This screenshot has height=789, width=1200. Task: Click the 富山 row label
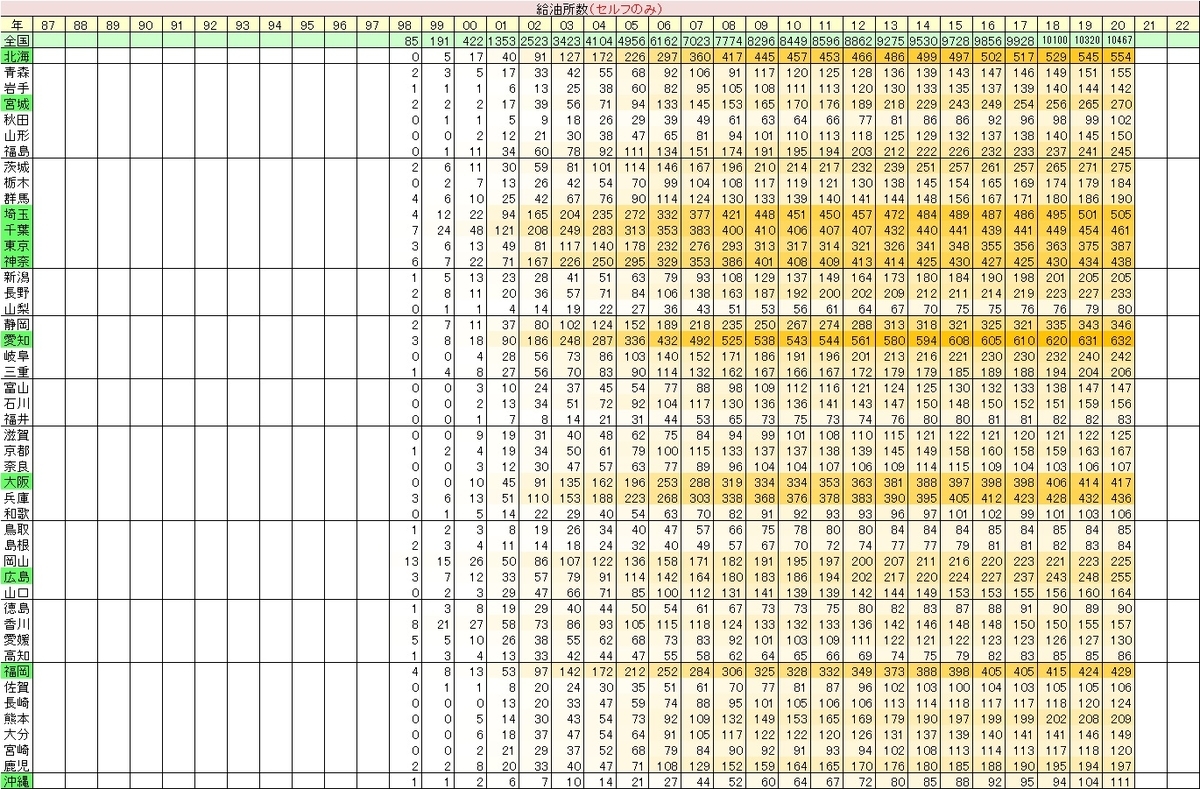point(16,388)
